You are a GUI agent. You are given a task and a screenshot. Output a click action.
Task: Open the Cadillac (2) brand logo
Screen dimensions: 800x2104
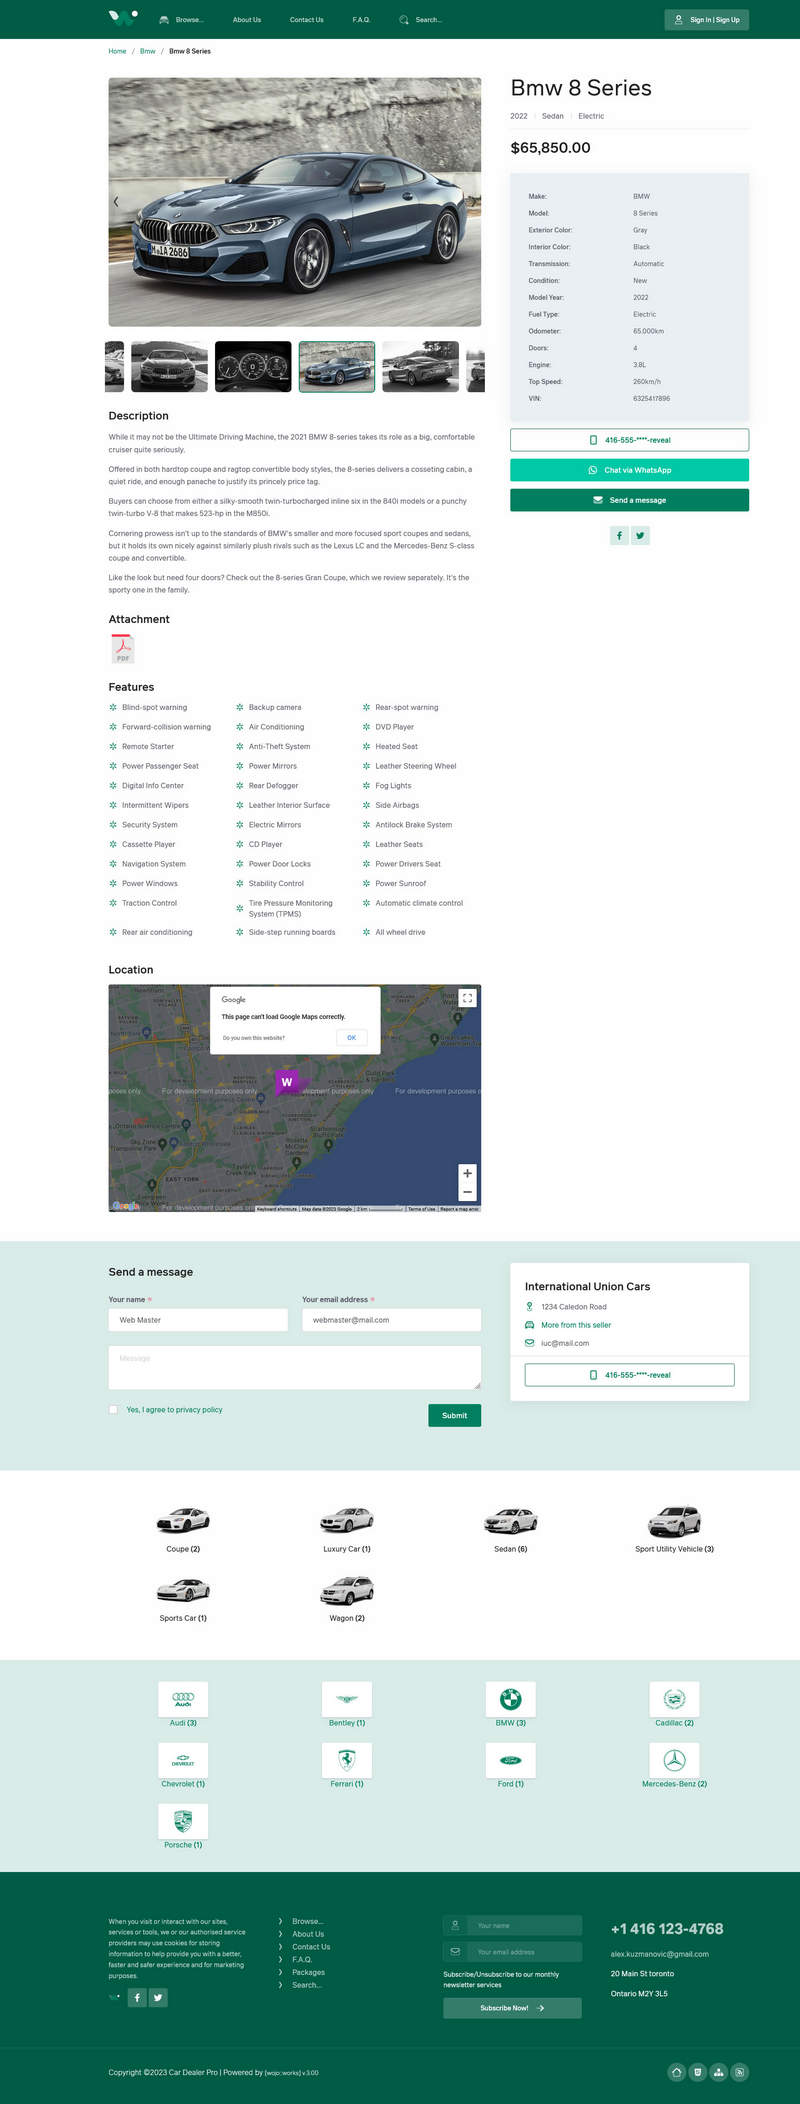tap(674, 1698)
